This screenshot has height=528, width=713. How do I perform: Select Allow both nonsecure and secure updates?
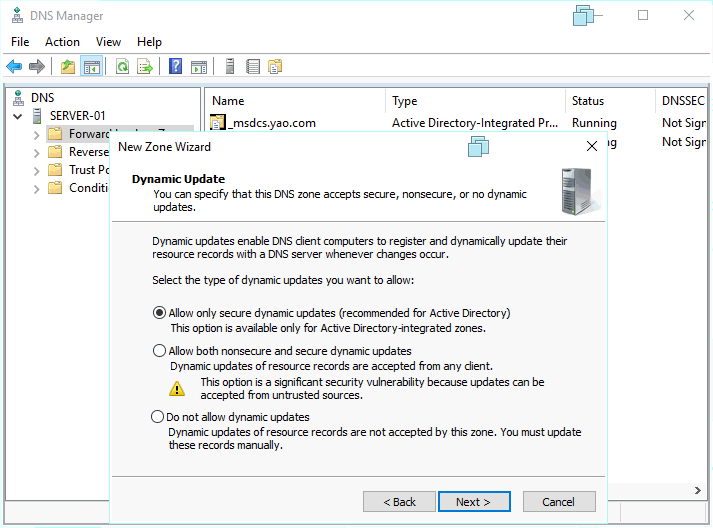coord(159,351)
